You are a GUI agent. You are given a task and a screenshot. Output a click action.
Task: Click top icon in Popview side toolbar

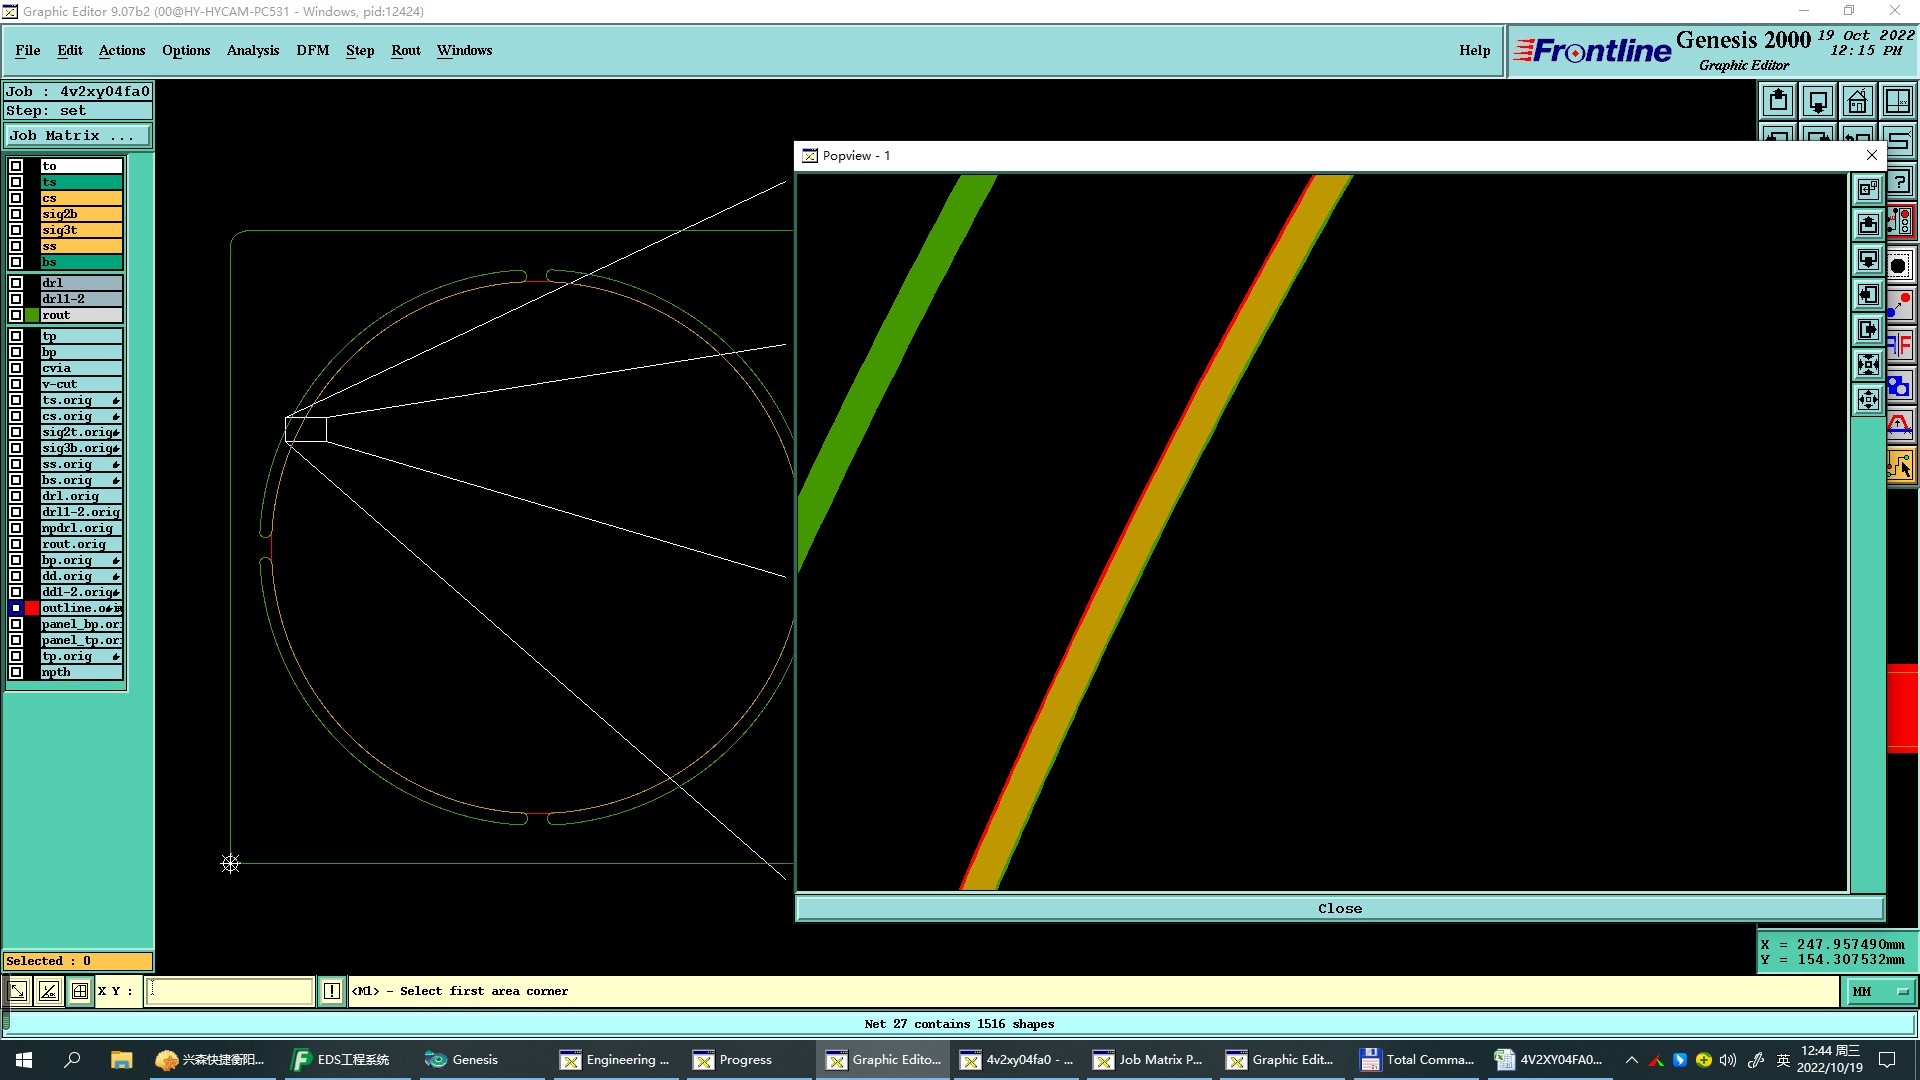coord(1868,190)
